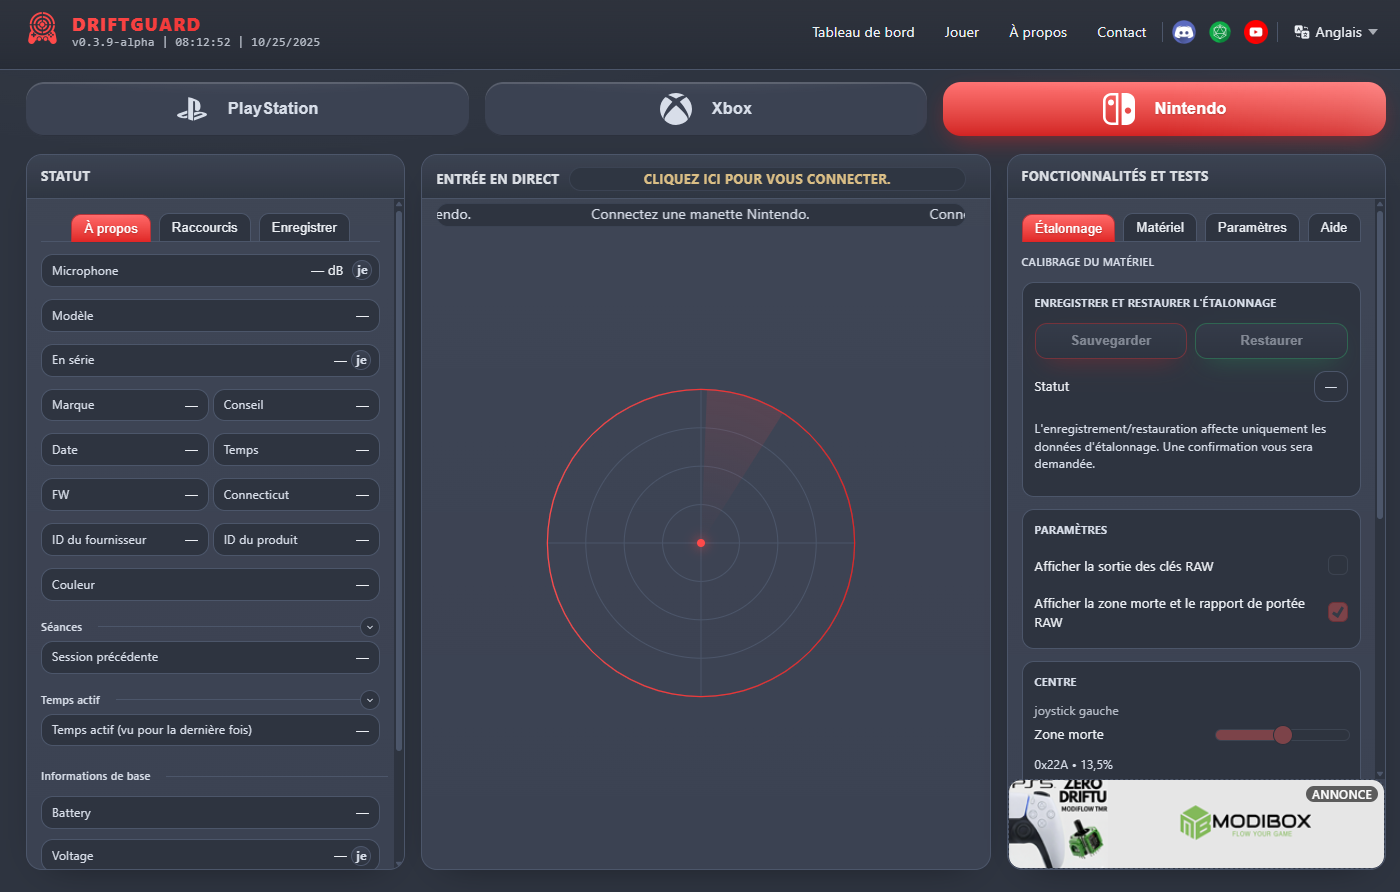Adjust the Zone morte slider handle
The height and width of the screenshot is (892, 1400).
[x=1282, y=735]
